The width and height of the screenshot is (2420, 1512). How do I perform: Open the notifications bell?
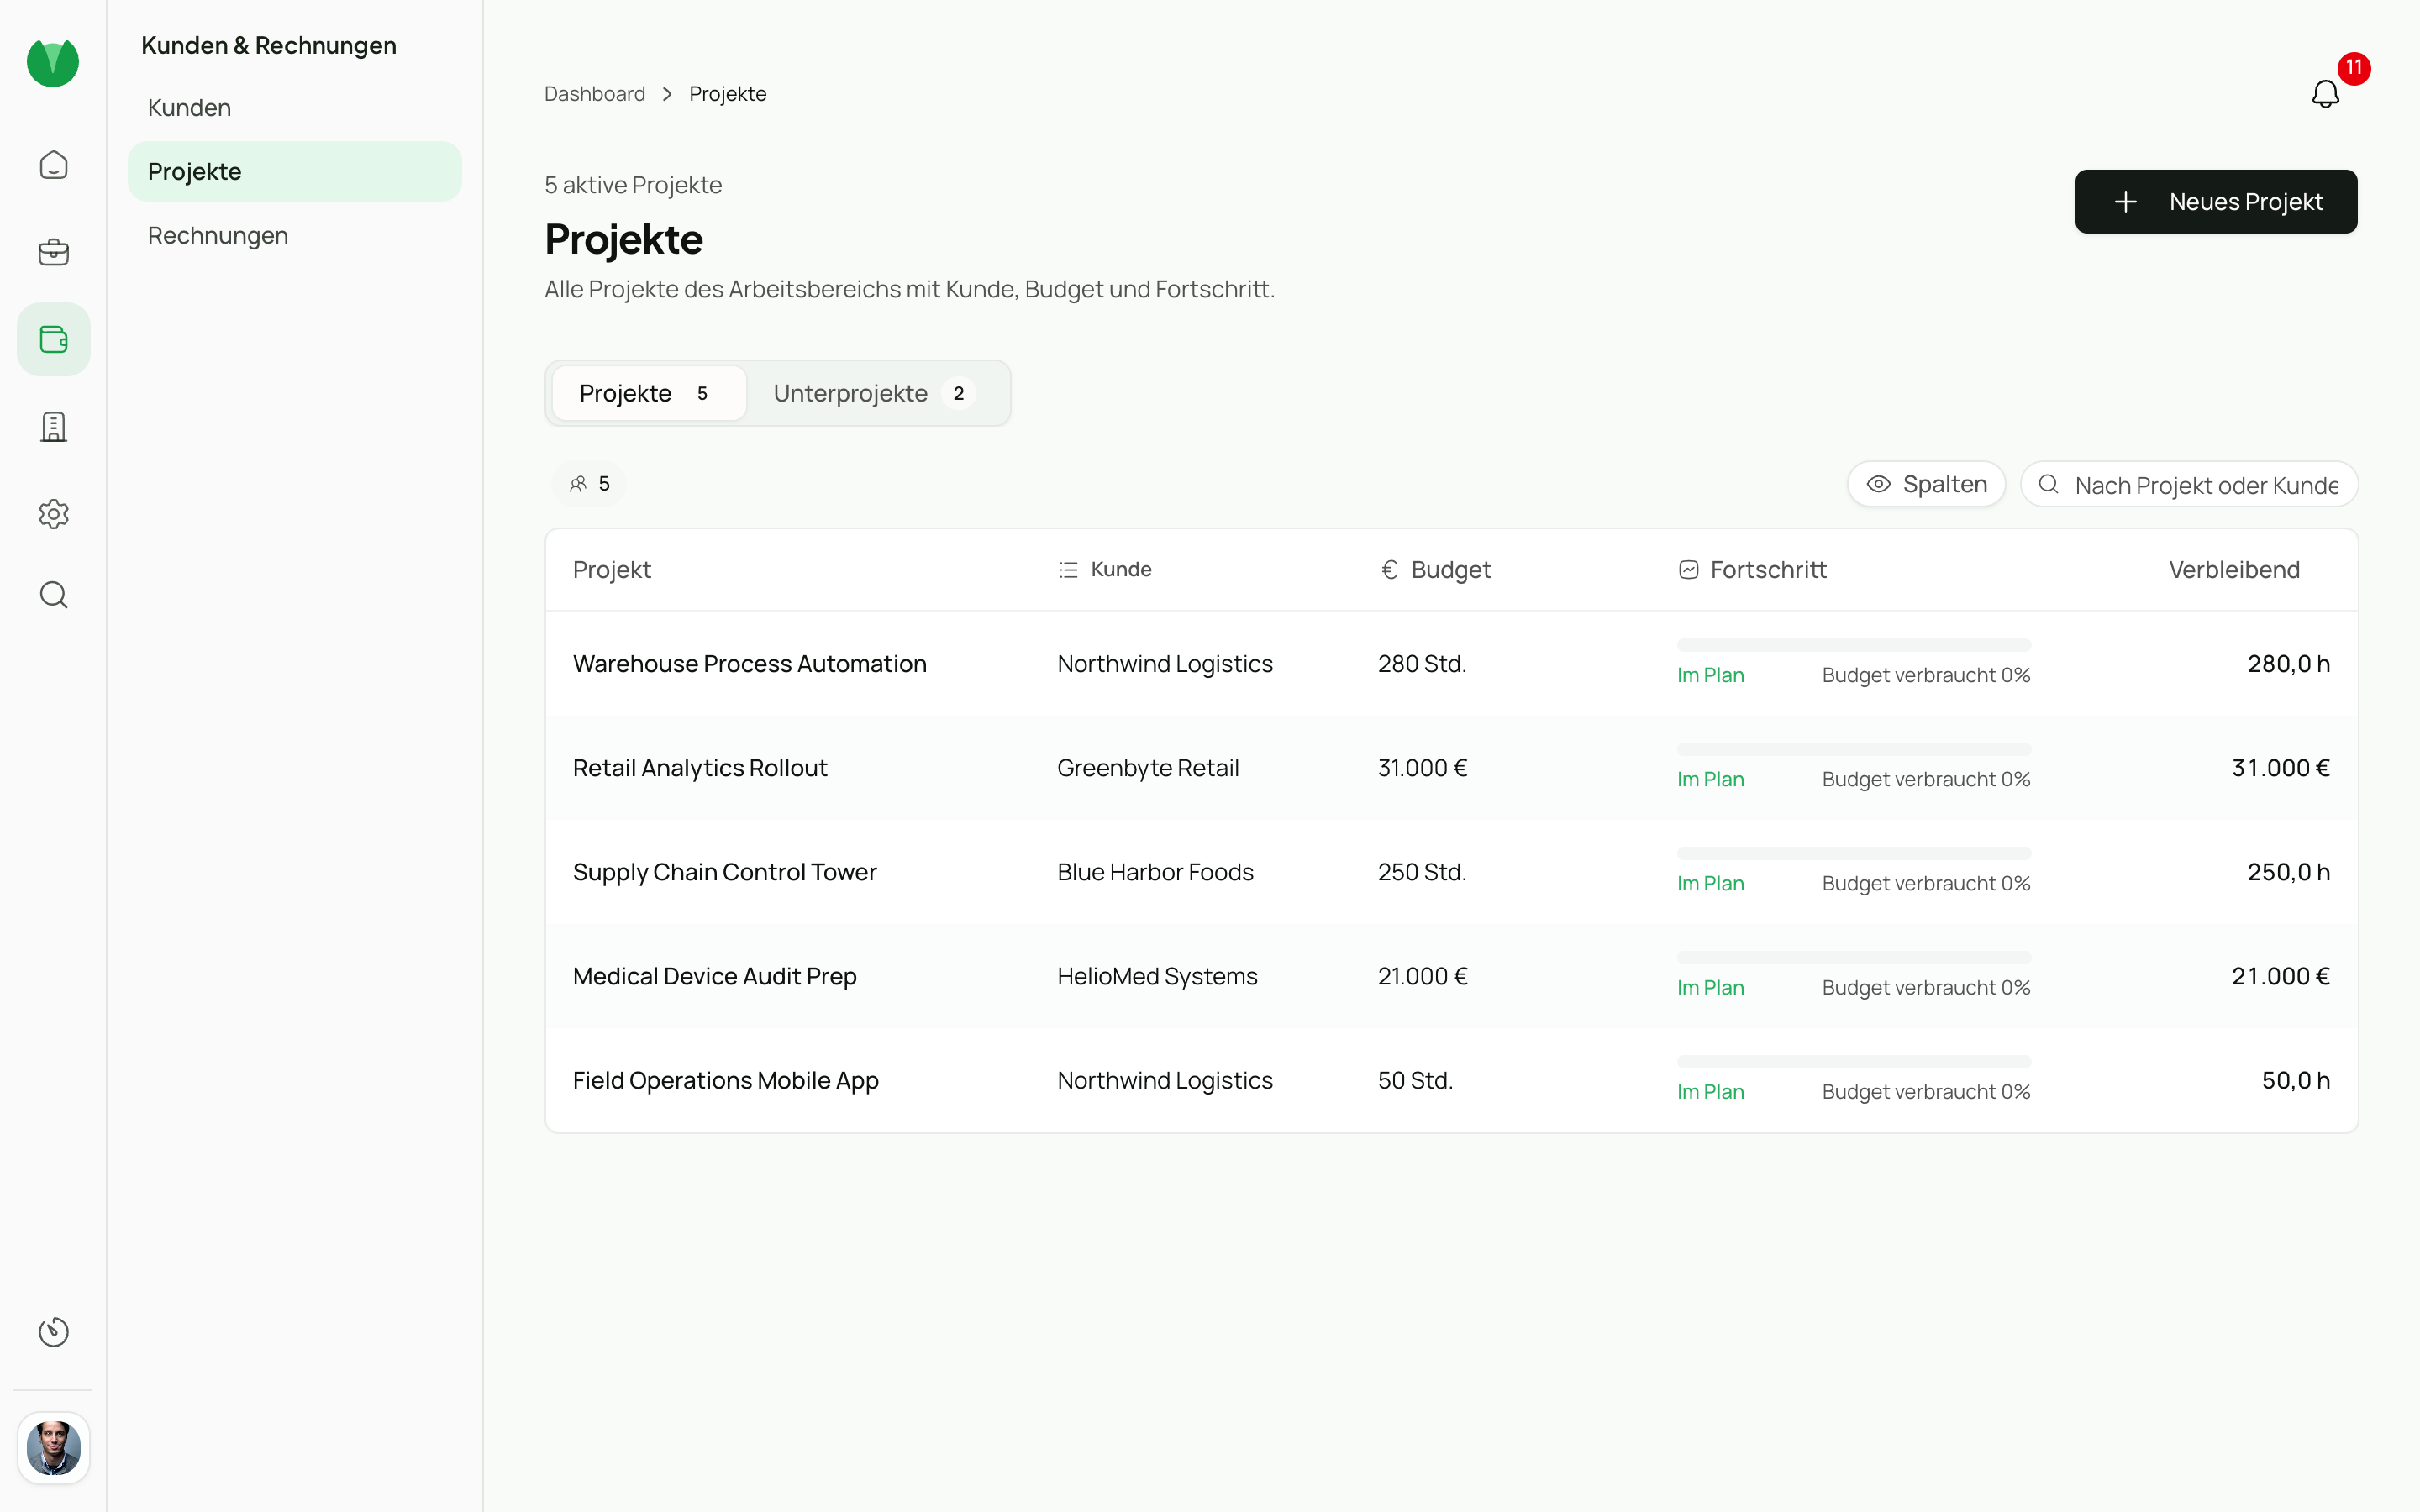2325,94
